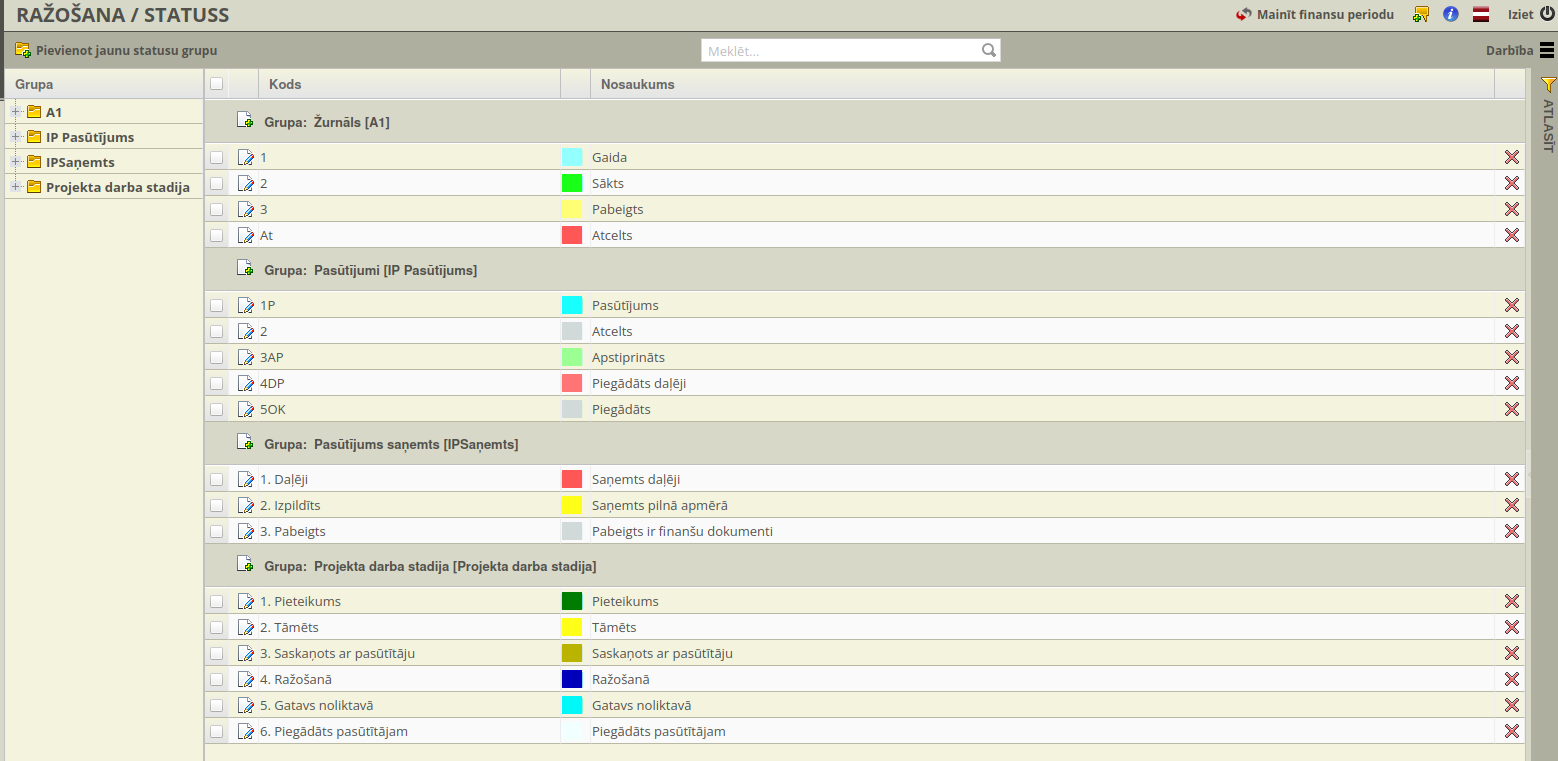The image size is (1558, 761).
Task: Select all rows with header checkbox
Action: [217, 84]
